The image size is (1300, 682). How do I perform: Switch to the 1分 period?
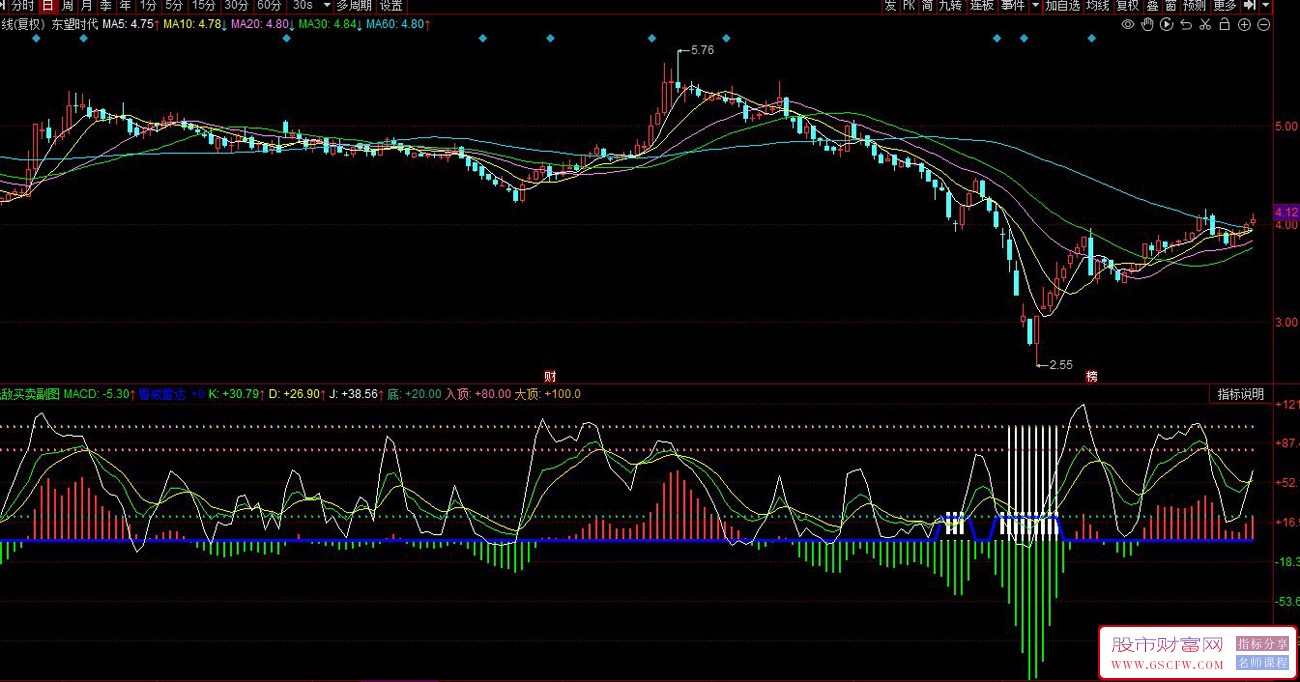pyautogui.click(x=148, y=5)
